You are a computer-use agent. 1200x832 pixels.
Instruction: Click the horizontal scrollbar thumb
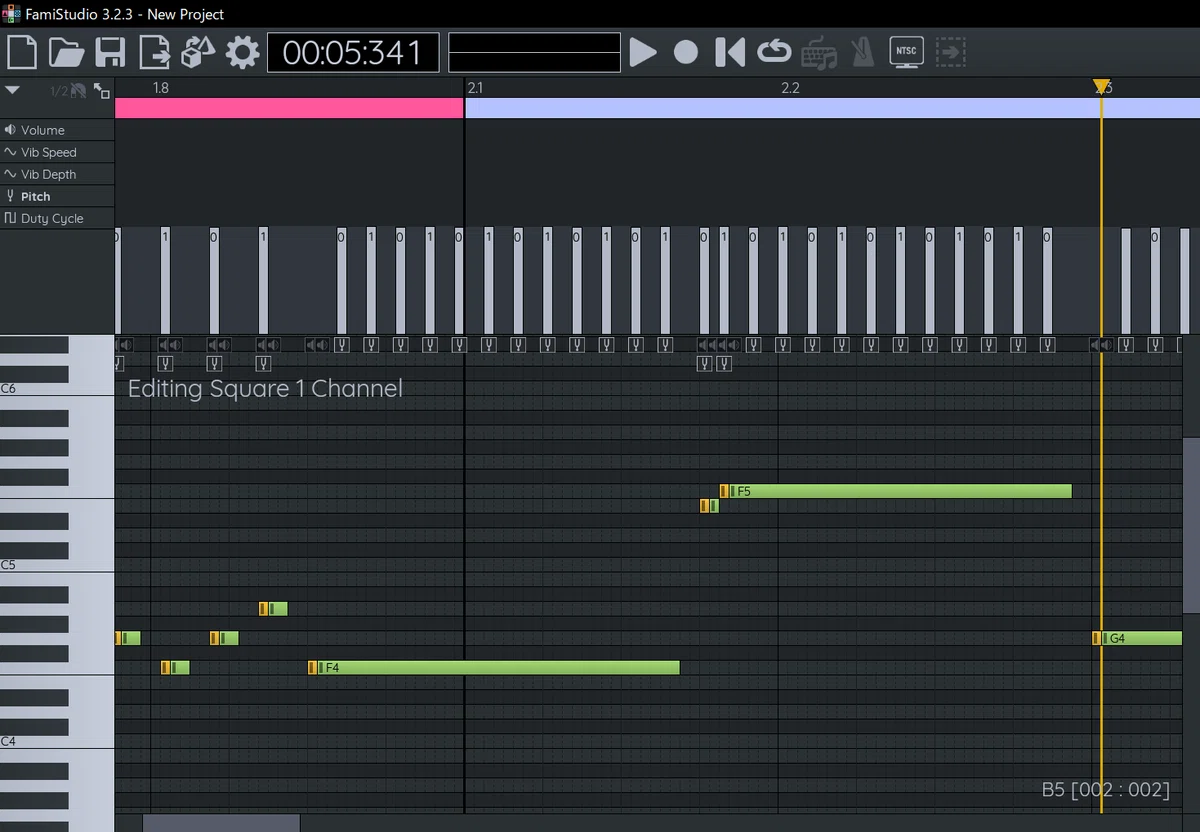[x=221, y=823]
